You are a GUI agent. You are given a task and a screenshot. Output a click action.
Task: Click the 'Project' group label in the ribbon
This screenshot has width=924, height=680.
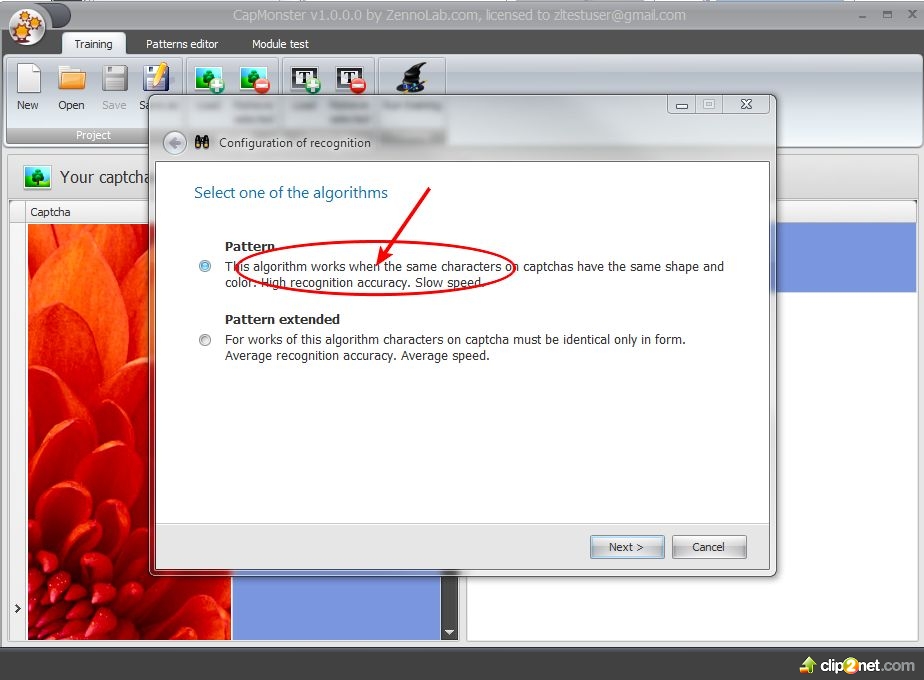coord(93,135)
